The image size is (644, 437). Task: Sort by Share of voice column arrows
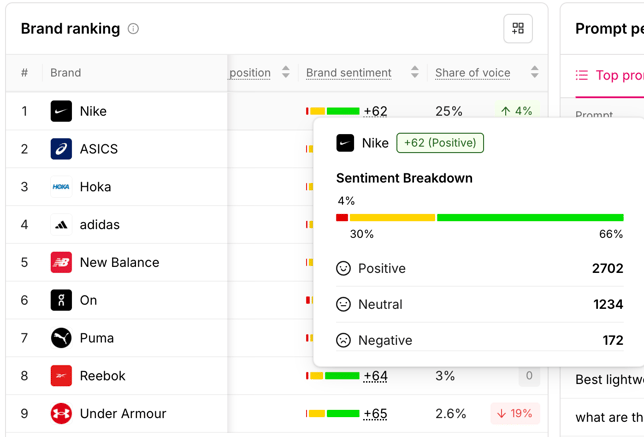tap(534, 72)
